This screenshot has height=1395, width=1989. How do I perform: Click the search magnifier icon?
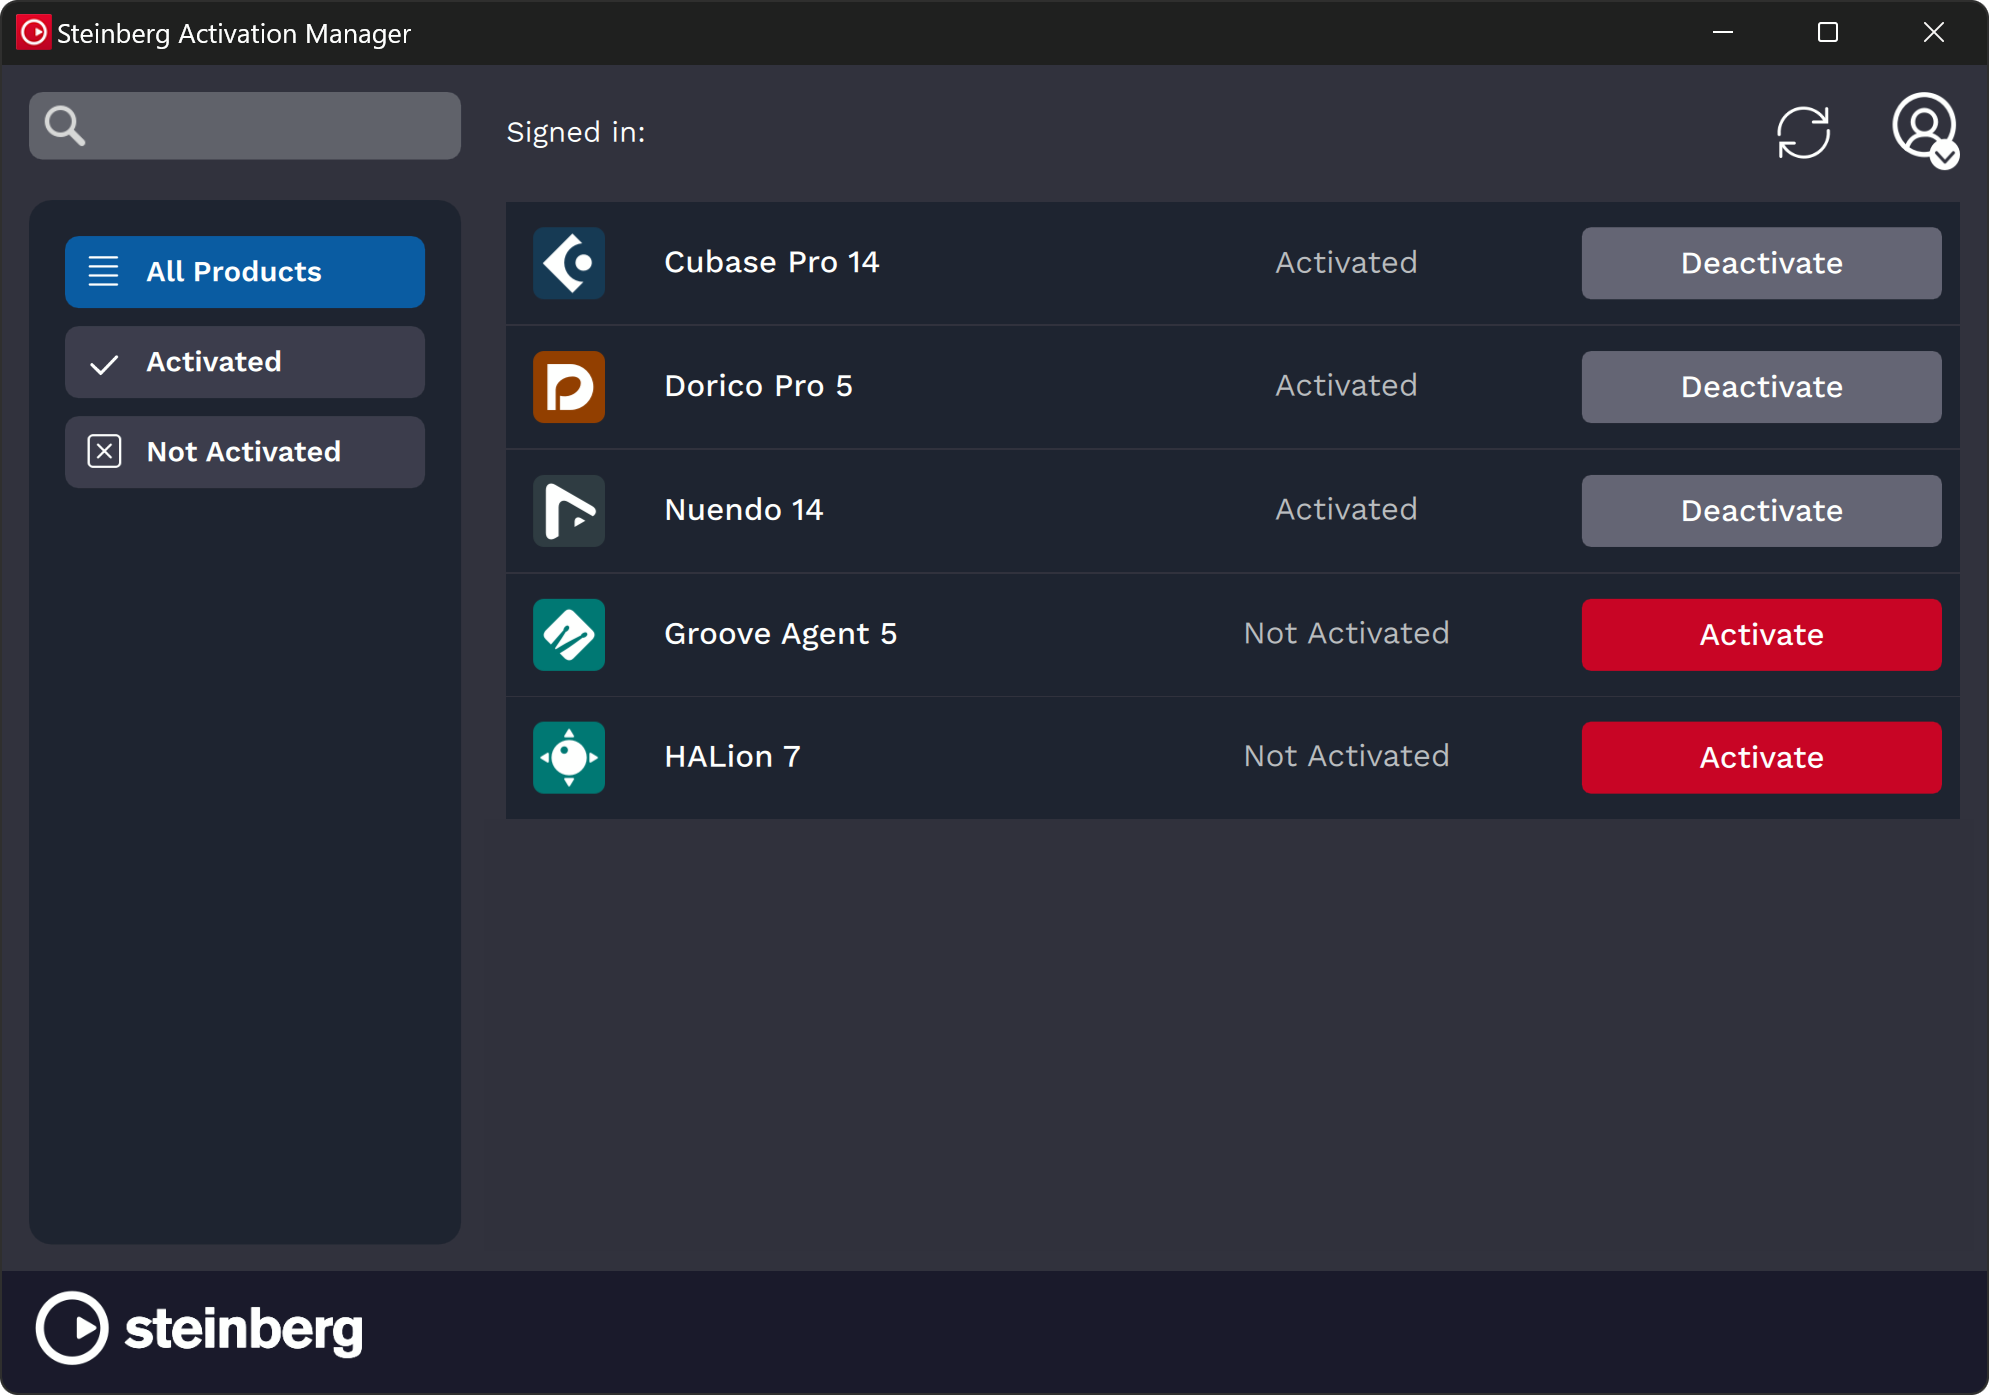pyautogui.click(x=65, y=126)
